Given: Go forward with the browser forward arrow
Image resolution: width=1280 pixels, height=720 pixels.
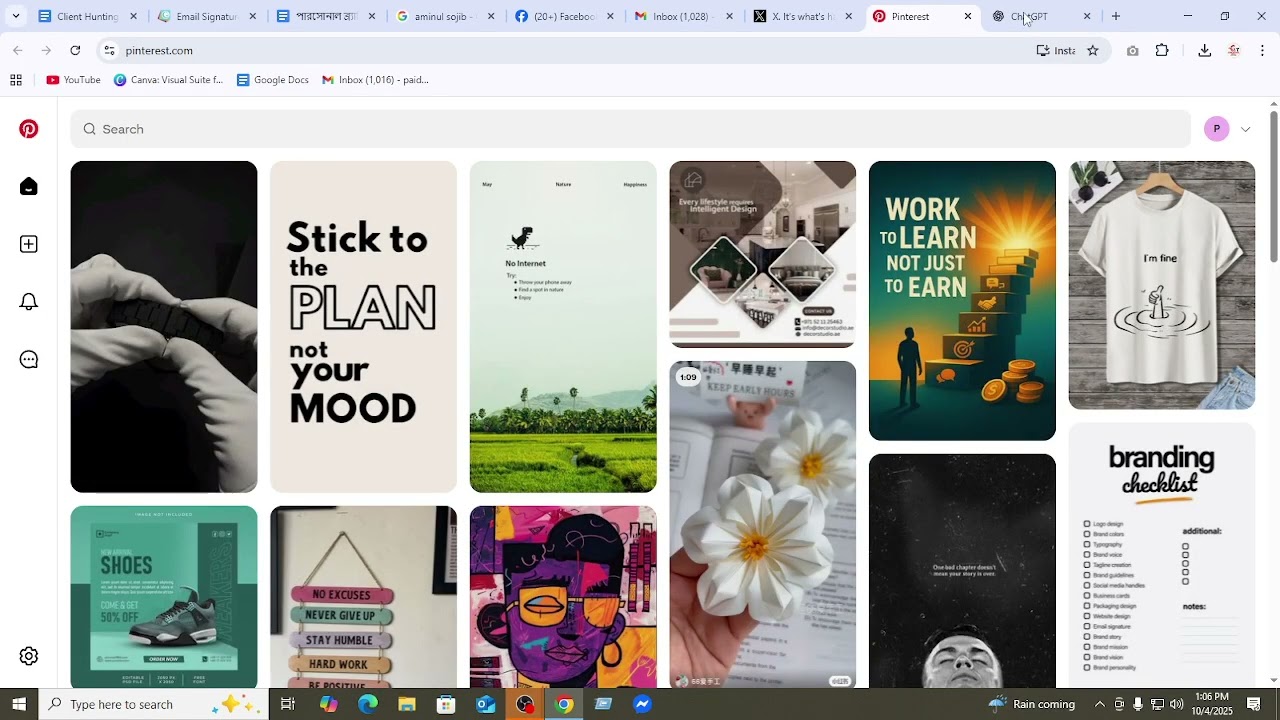Looking at the screenshot, I should [46, 50].
